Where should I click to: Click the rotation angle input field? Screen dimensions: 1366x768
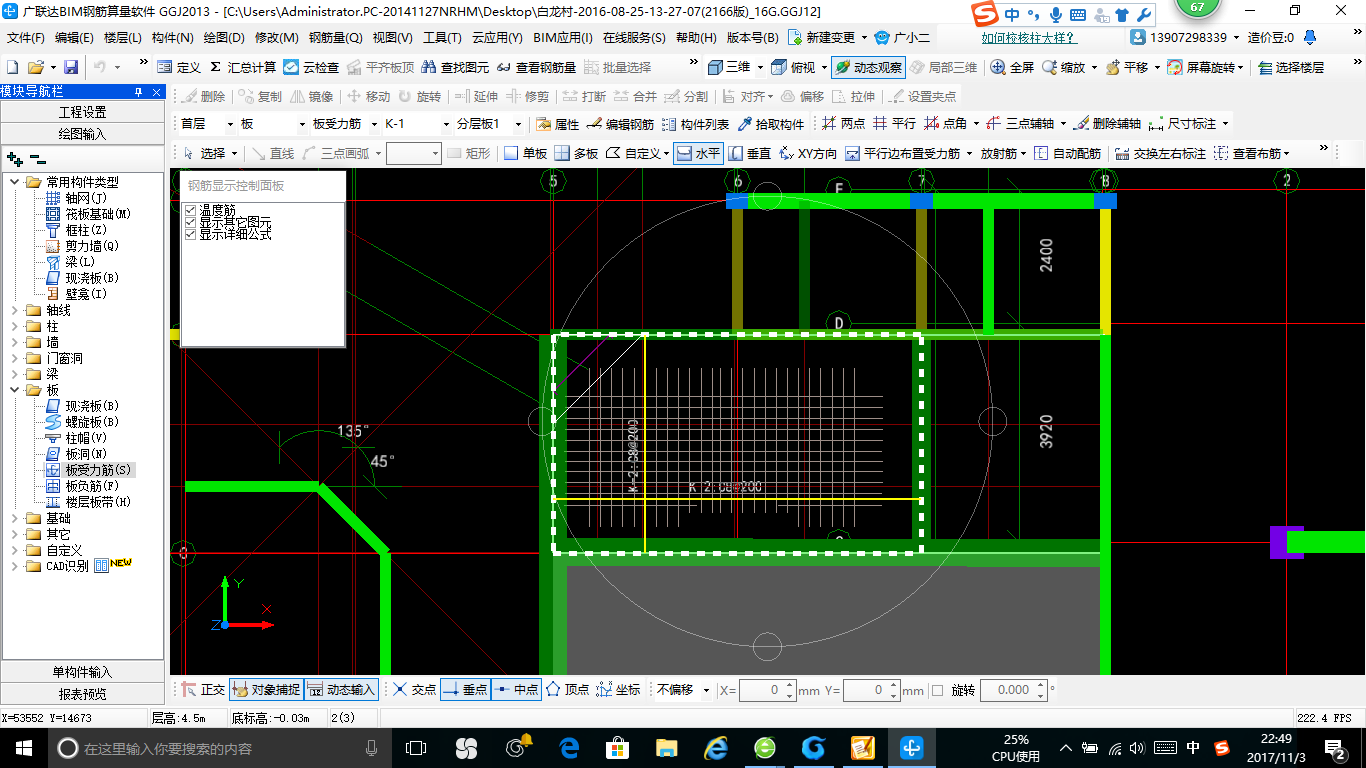(x=1013, y=690)
